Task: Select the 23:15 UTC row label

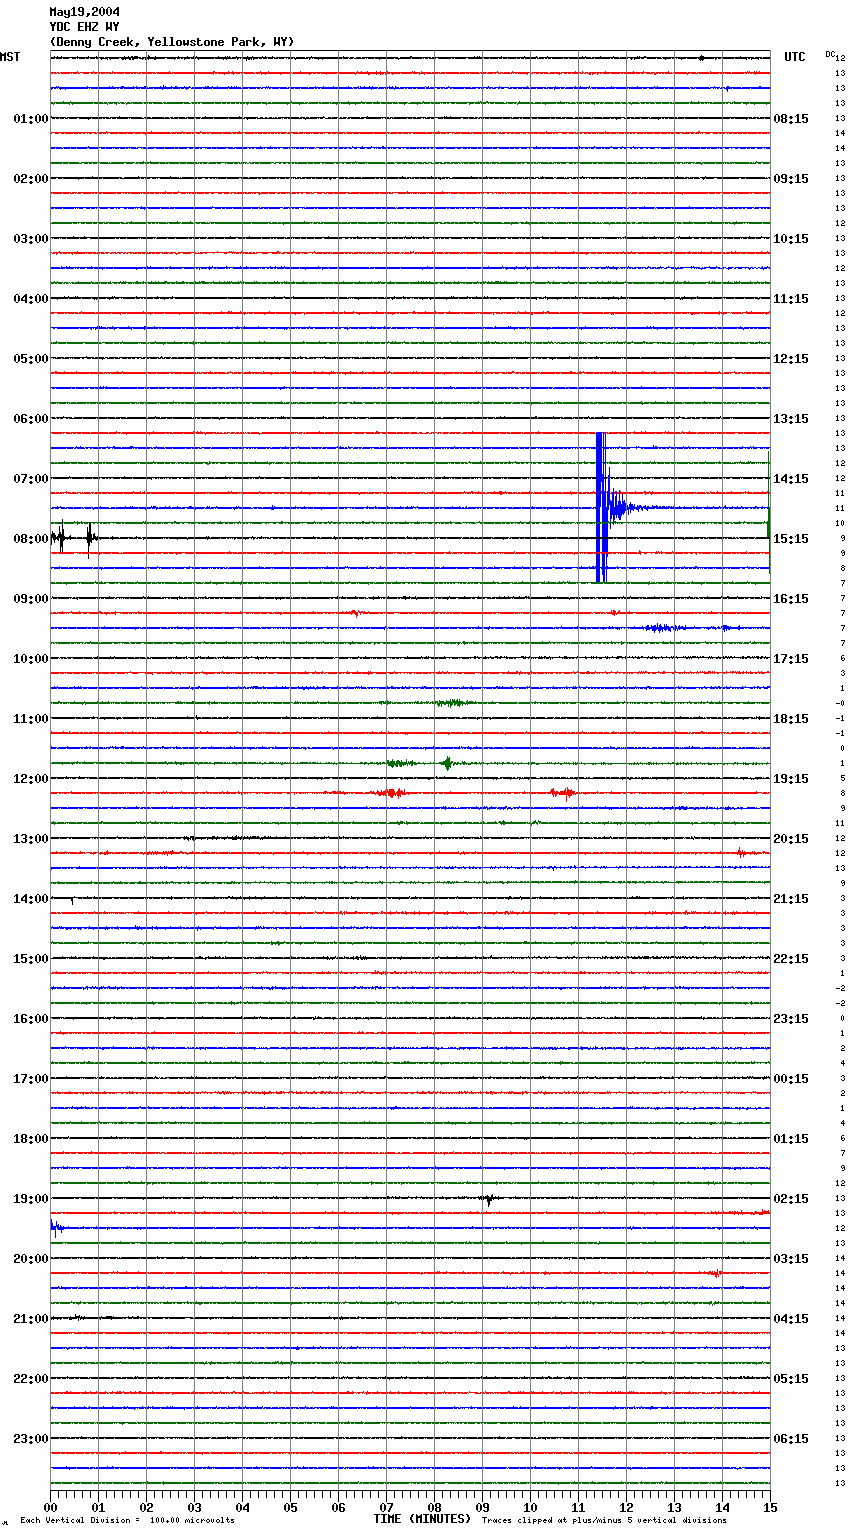Action: pos(791,1019)
